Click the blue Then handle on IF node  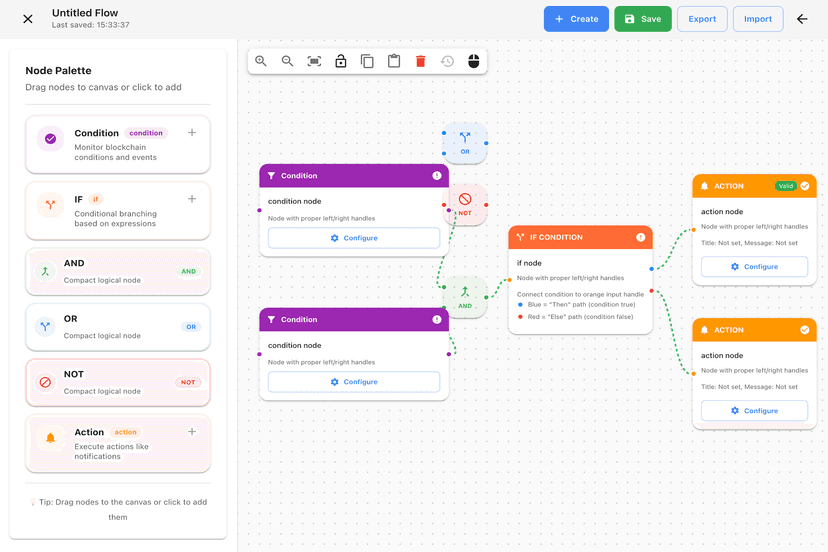(652, 268)
